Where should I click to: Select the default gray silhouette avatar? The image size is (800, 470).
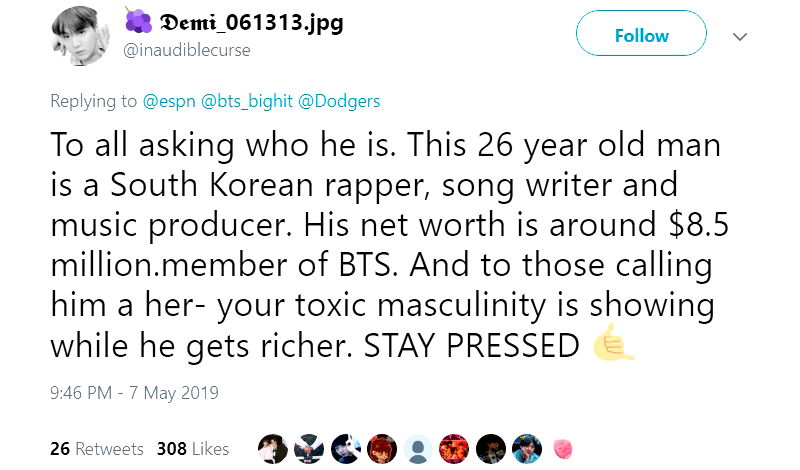click(418, 447)
